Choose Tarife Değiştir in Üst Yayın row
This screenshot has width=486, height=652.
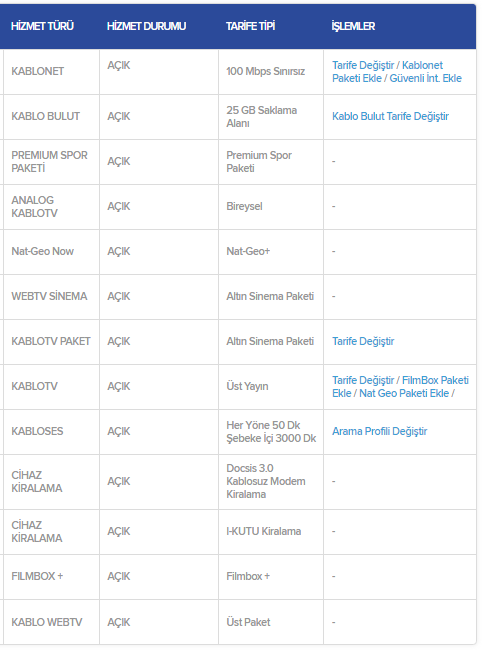point(363,380)
